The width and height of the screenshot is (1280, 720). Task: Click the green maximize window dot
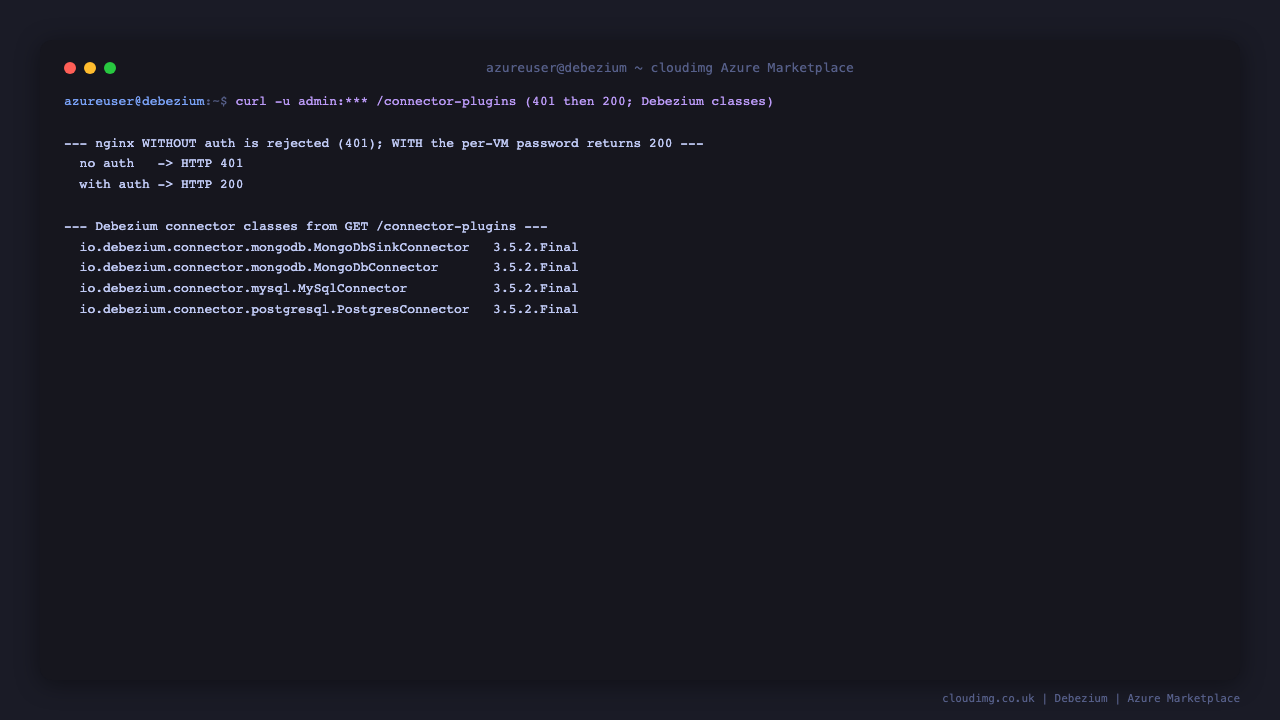click(x=110, y=68)
